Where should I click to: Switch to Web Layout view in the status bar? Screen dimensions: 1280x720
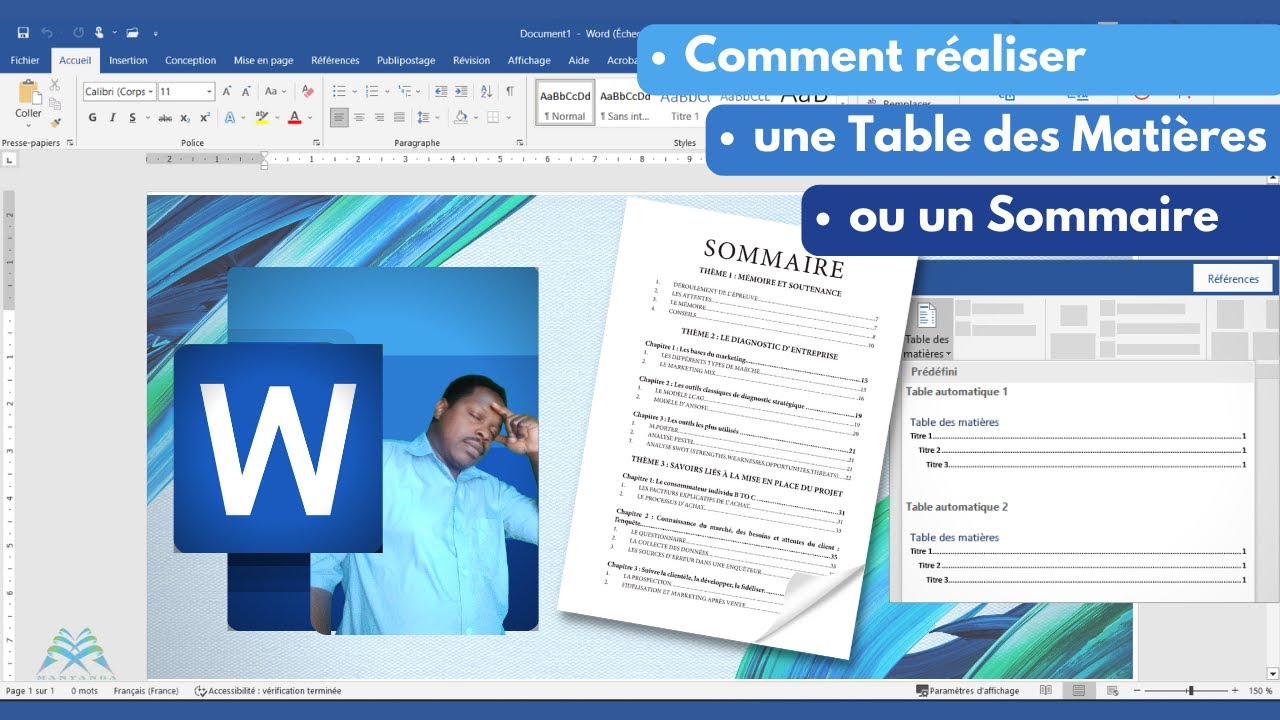pyautogui.click(x=1112, y=691)
